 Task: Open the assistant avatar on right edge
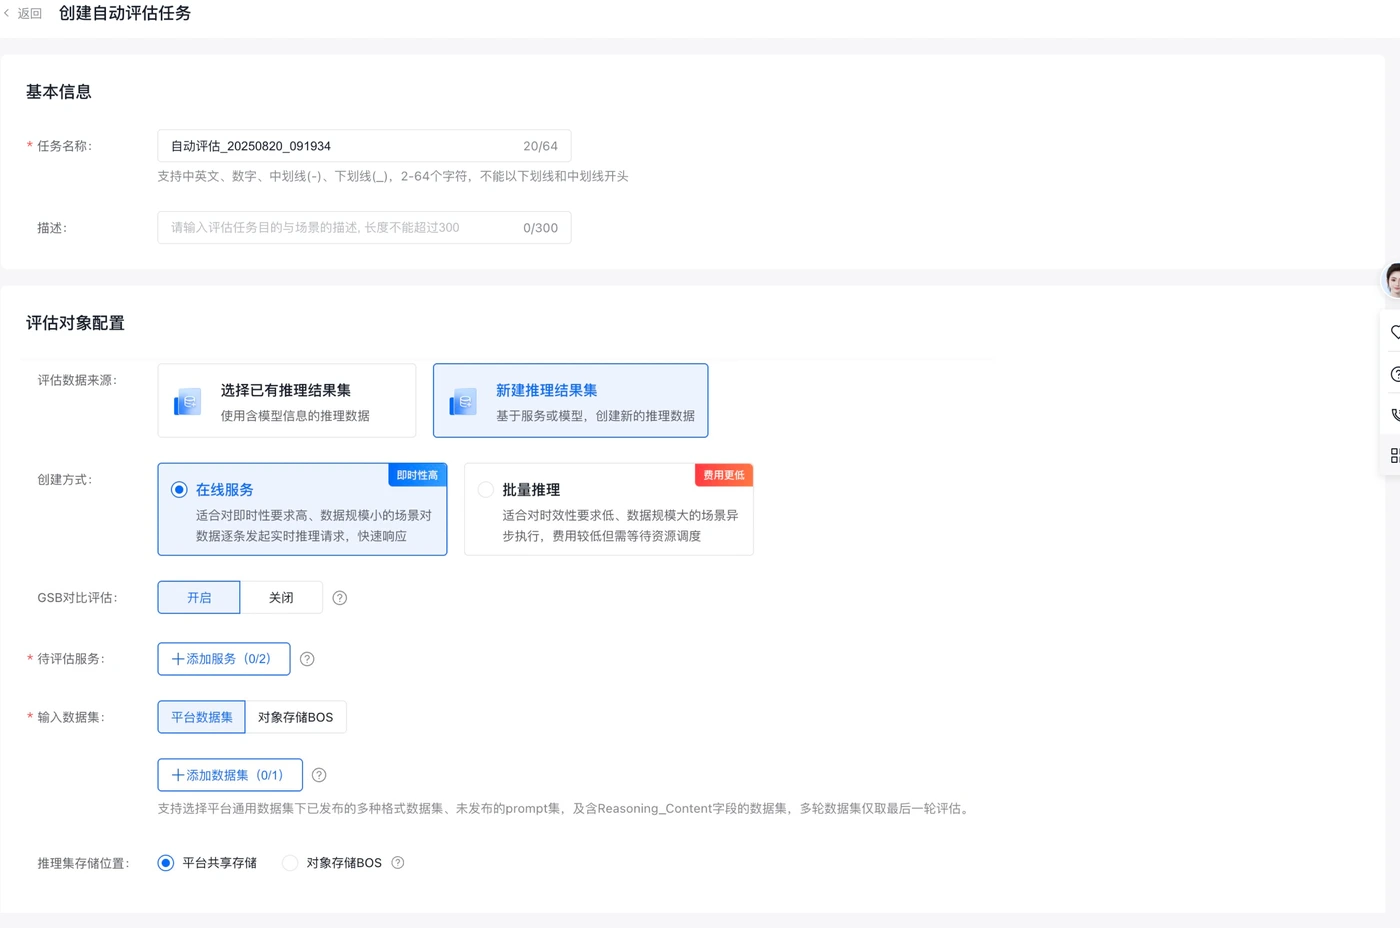coord(1392,280)
